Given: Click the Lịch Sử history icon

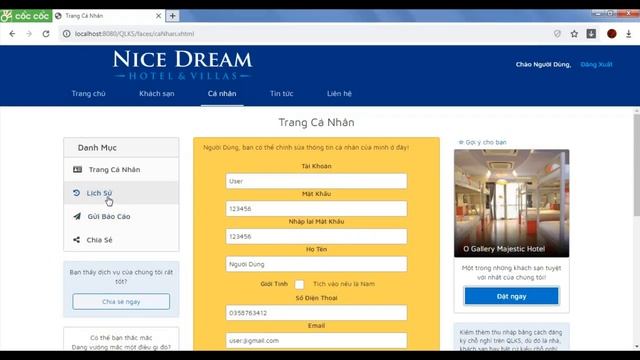Looking at the screenshot, I should point(76,193).
